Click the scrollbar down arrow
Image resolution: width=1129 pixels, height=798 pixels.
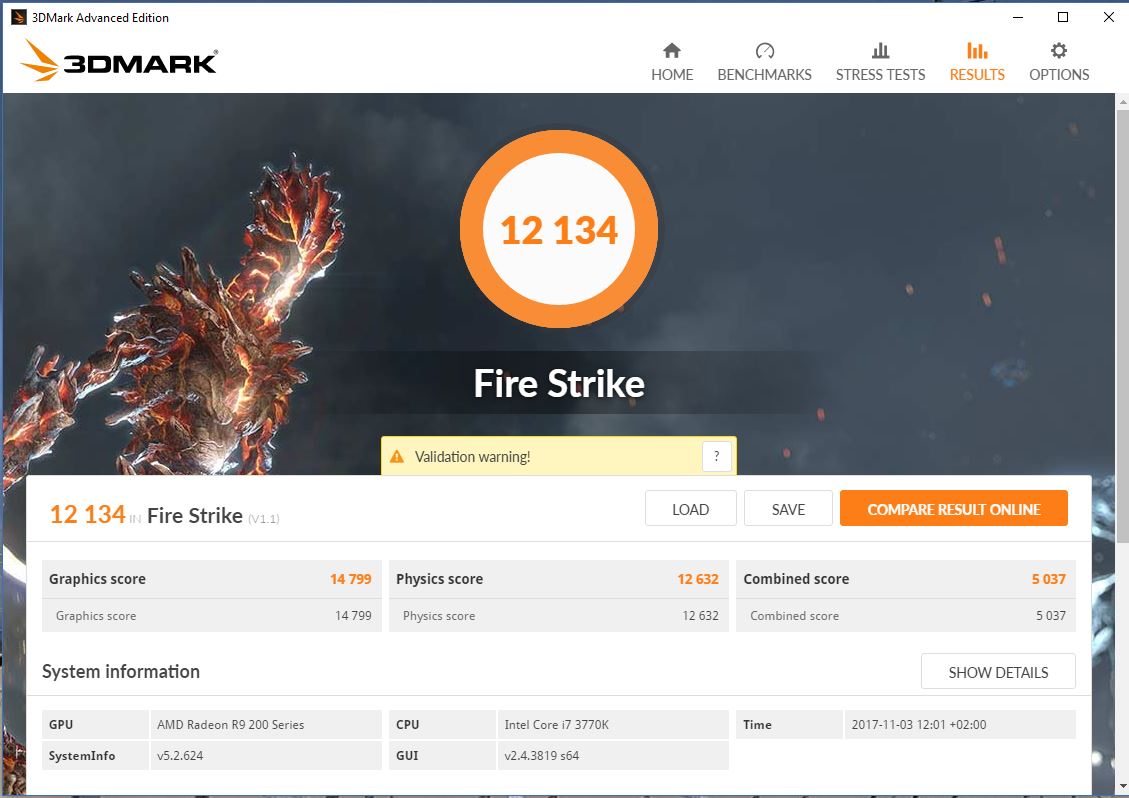(x=1123, y=786)
